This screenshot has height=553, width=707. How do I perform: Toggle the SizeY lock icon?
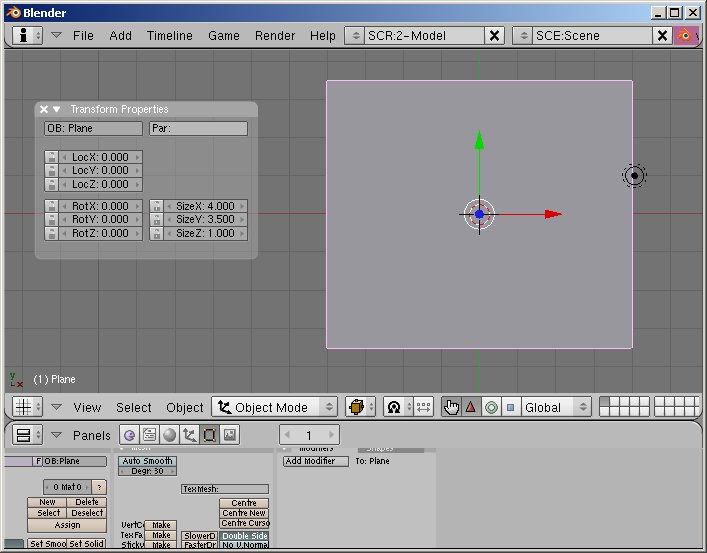(x=156, y=220)
